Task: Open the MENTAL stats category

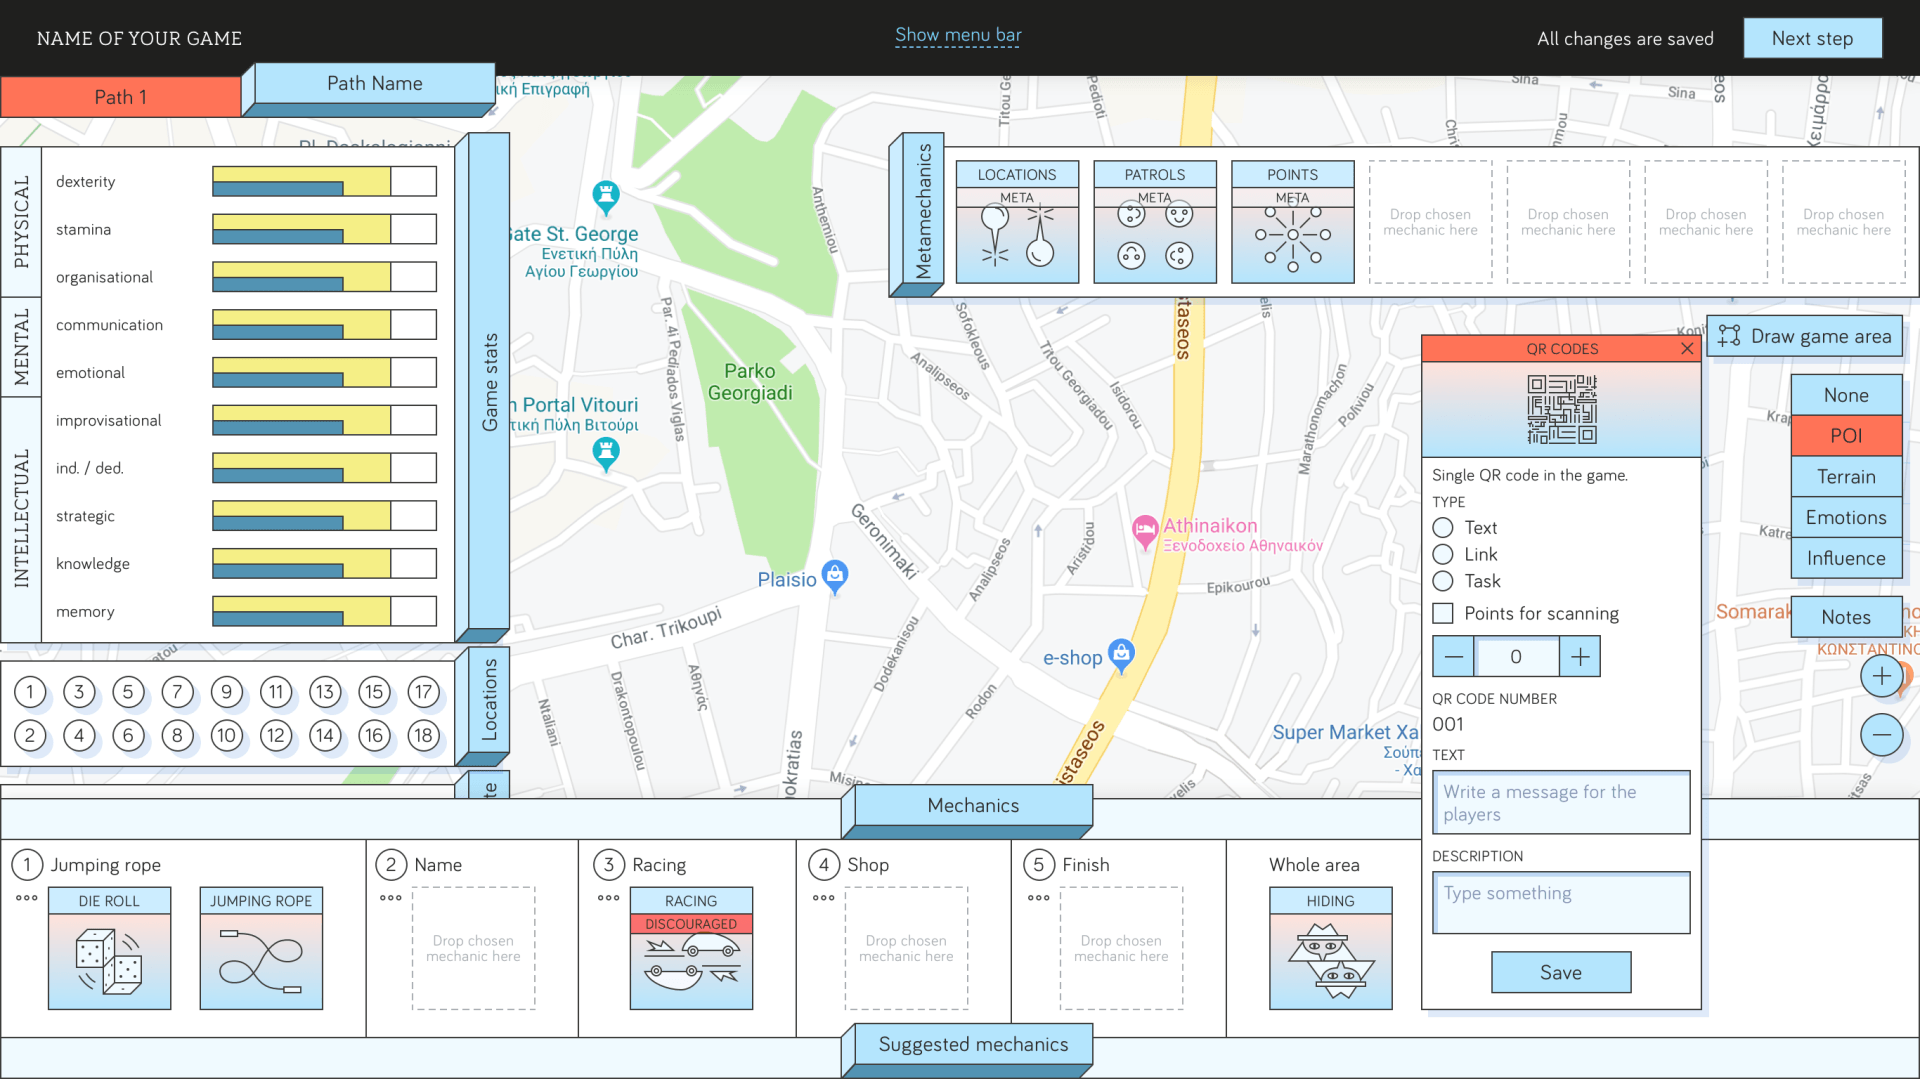Action: (21, 348)
